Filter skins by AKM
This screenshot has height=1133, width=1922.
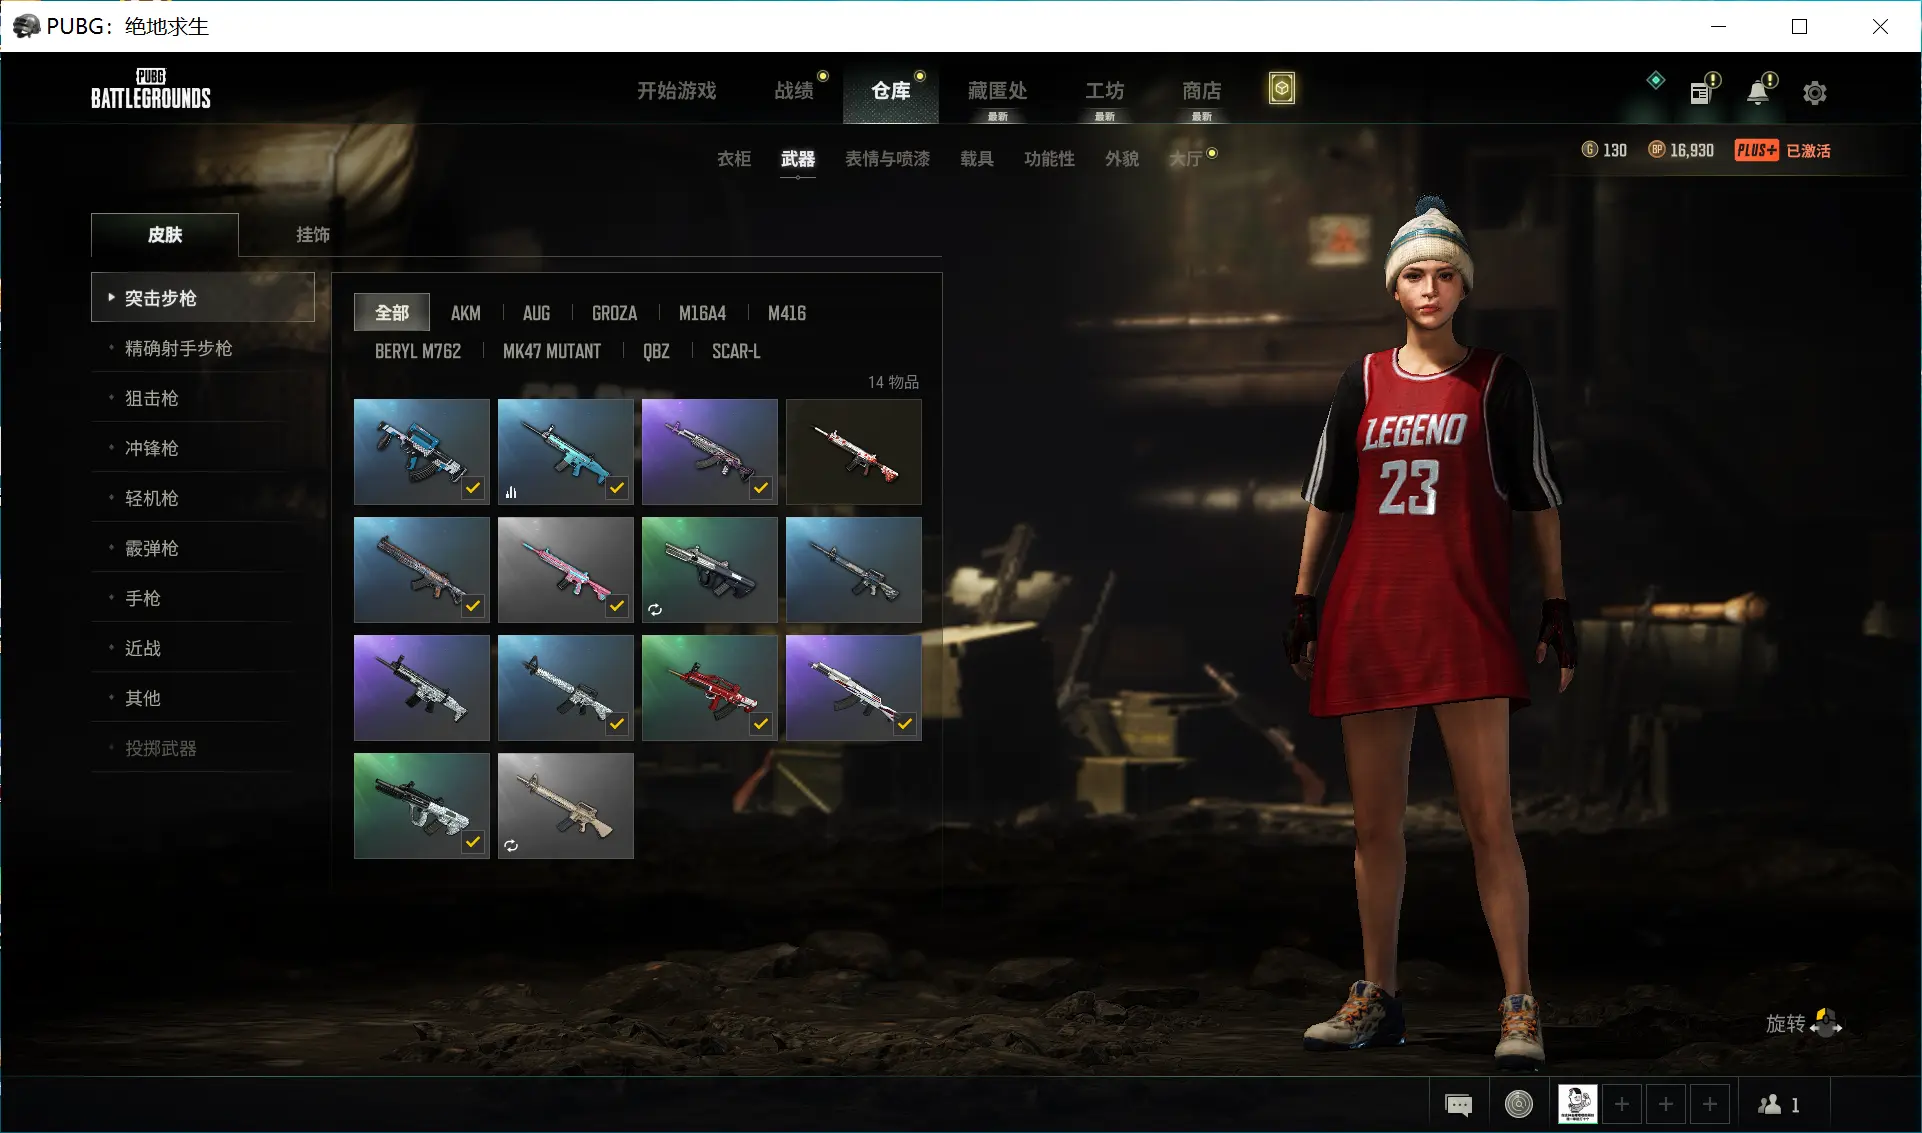466,313
